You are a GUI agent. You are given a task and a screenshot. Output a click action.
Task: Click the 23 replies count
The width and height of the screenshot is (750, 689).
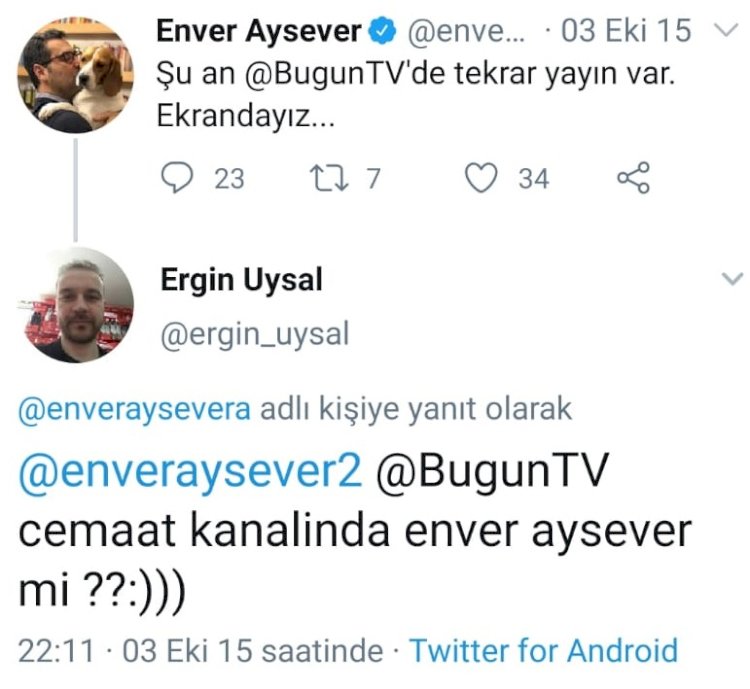pyautogui.click(x=229, y=179)
